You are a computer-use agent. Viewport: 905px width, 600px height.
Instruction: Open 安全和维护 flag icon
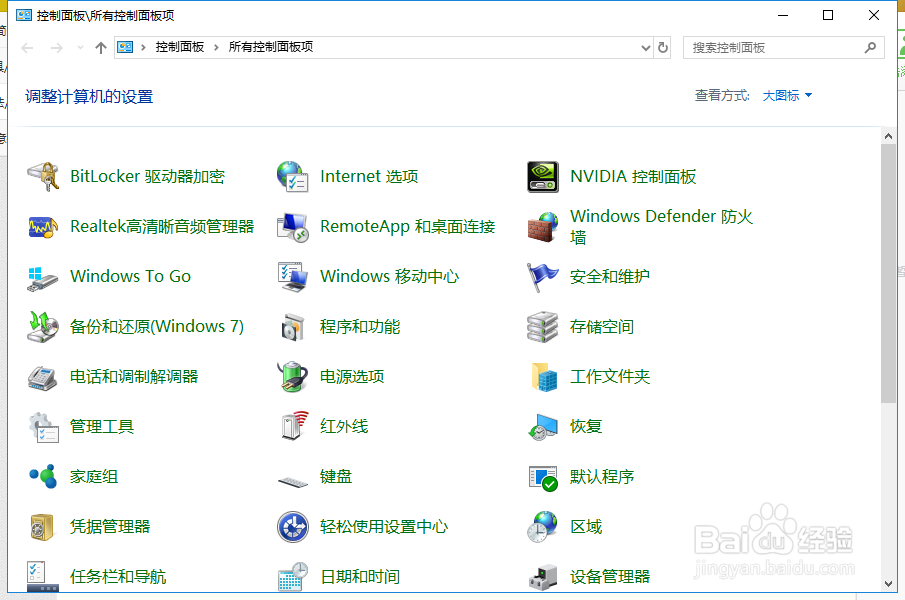pyautogui.click(x=543, y=277)
